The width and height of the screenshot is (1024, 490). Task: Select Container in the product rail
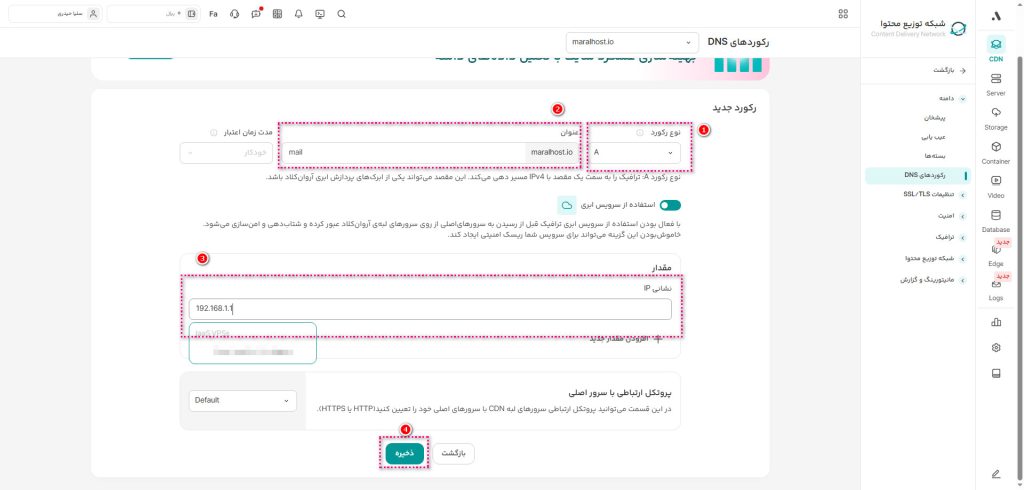click(996, 152)
